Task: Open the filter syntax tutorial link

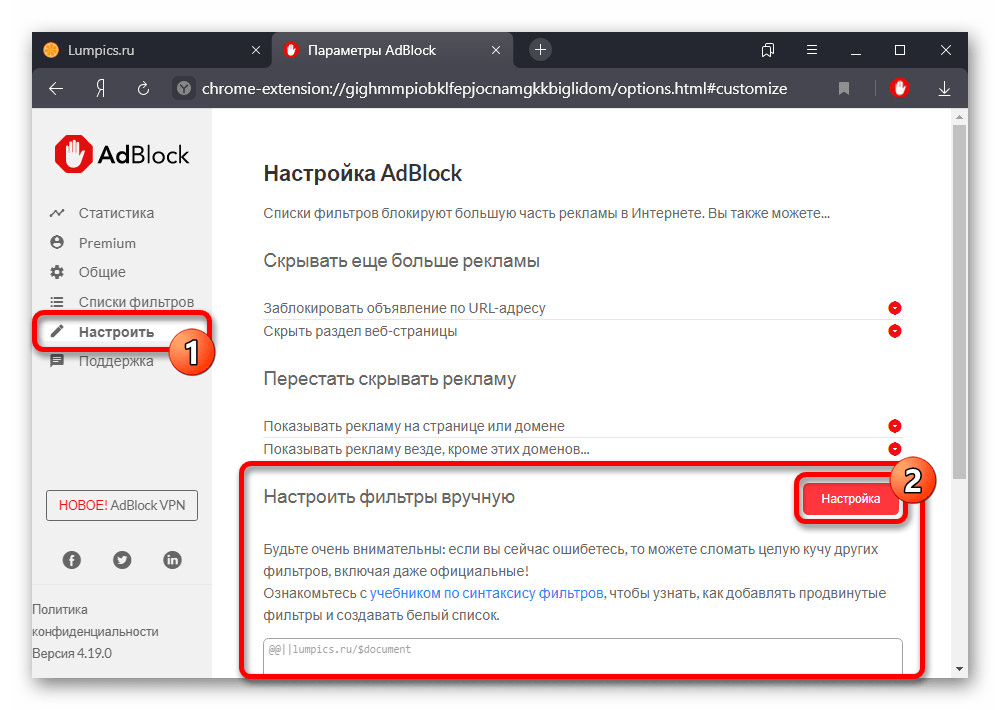Action: 486,593
